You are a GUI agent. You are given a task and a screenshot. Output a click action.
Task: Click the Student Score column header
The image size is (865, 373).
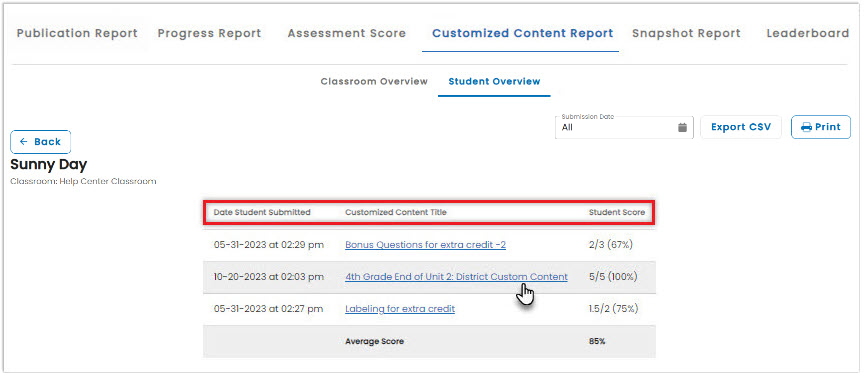pos(617,212)
